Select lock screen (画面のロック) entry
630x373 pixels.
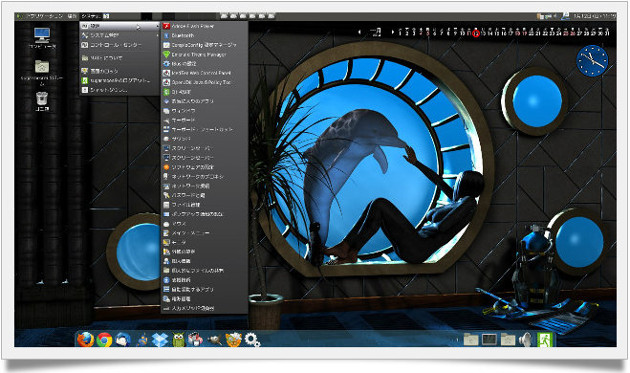pyautogui.click(x=120, y=71)
